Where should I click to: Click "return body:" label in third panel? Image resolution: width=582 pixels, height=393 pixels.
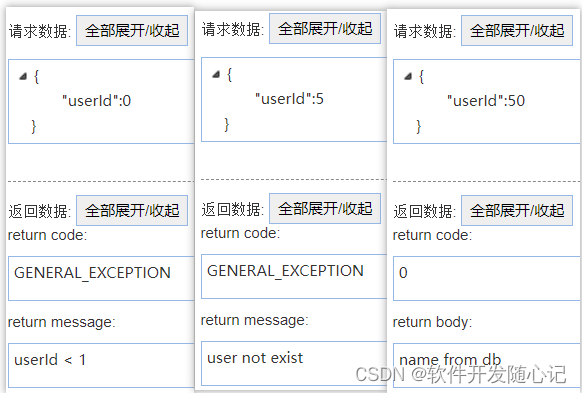[432, 322]
